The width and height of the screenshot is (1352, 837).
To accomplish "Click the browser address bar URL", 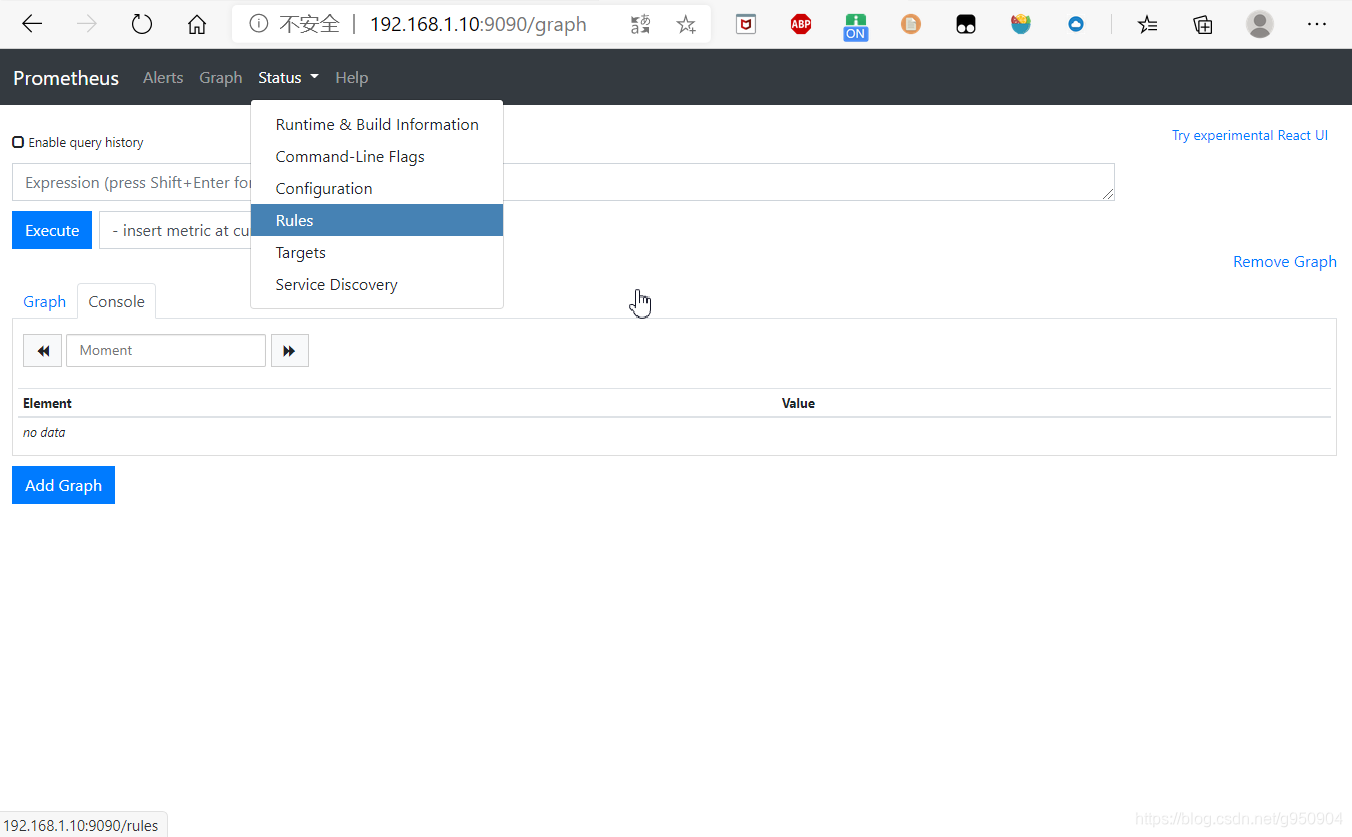I will [478, 24].
